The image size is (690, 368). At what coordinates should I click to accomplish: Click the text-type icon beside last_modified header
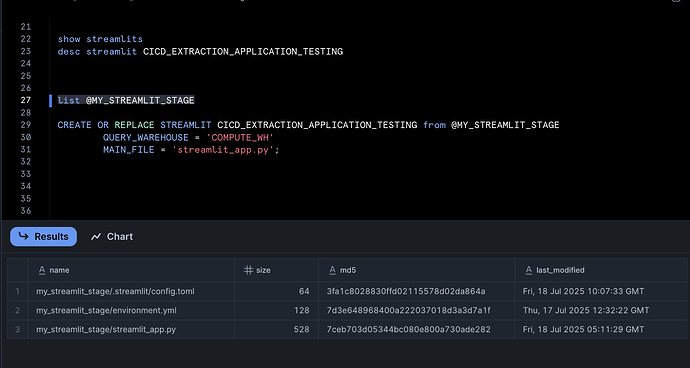(x=529, y=270)
